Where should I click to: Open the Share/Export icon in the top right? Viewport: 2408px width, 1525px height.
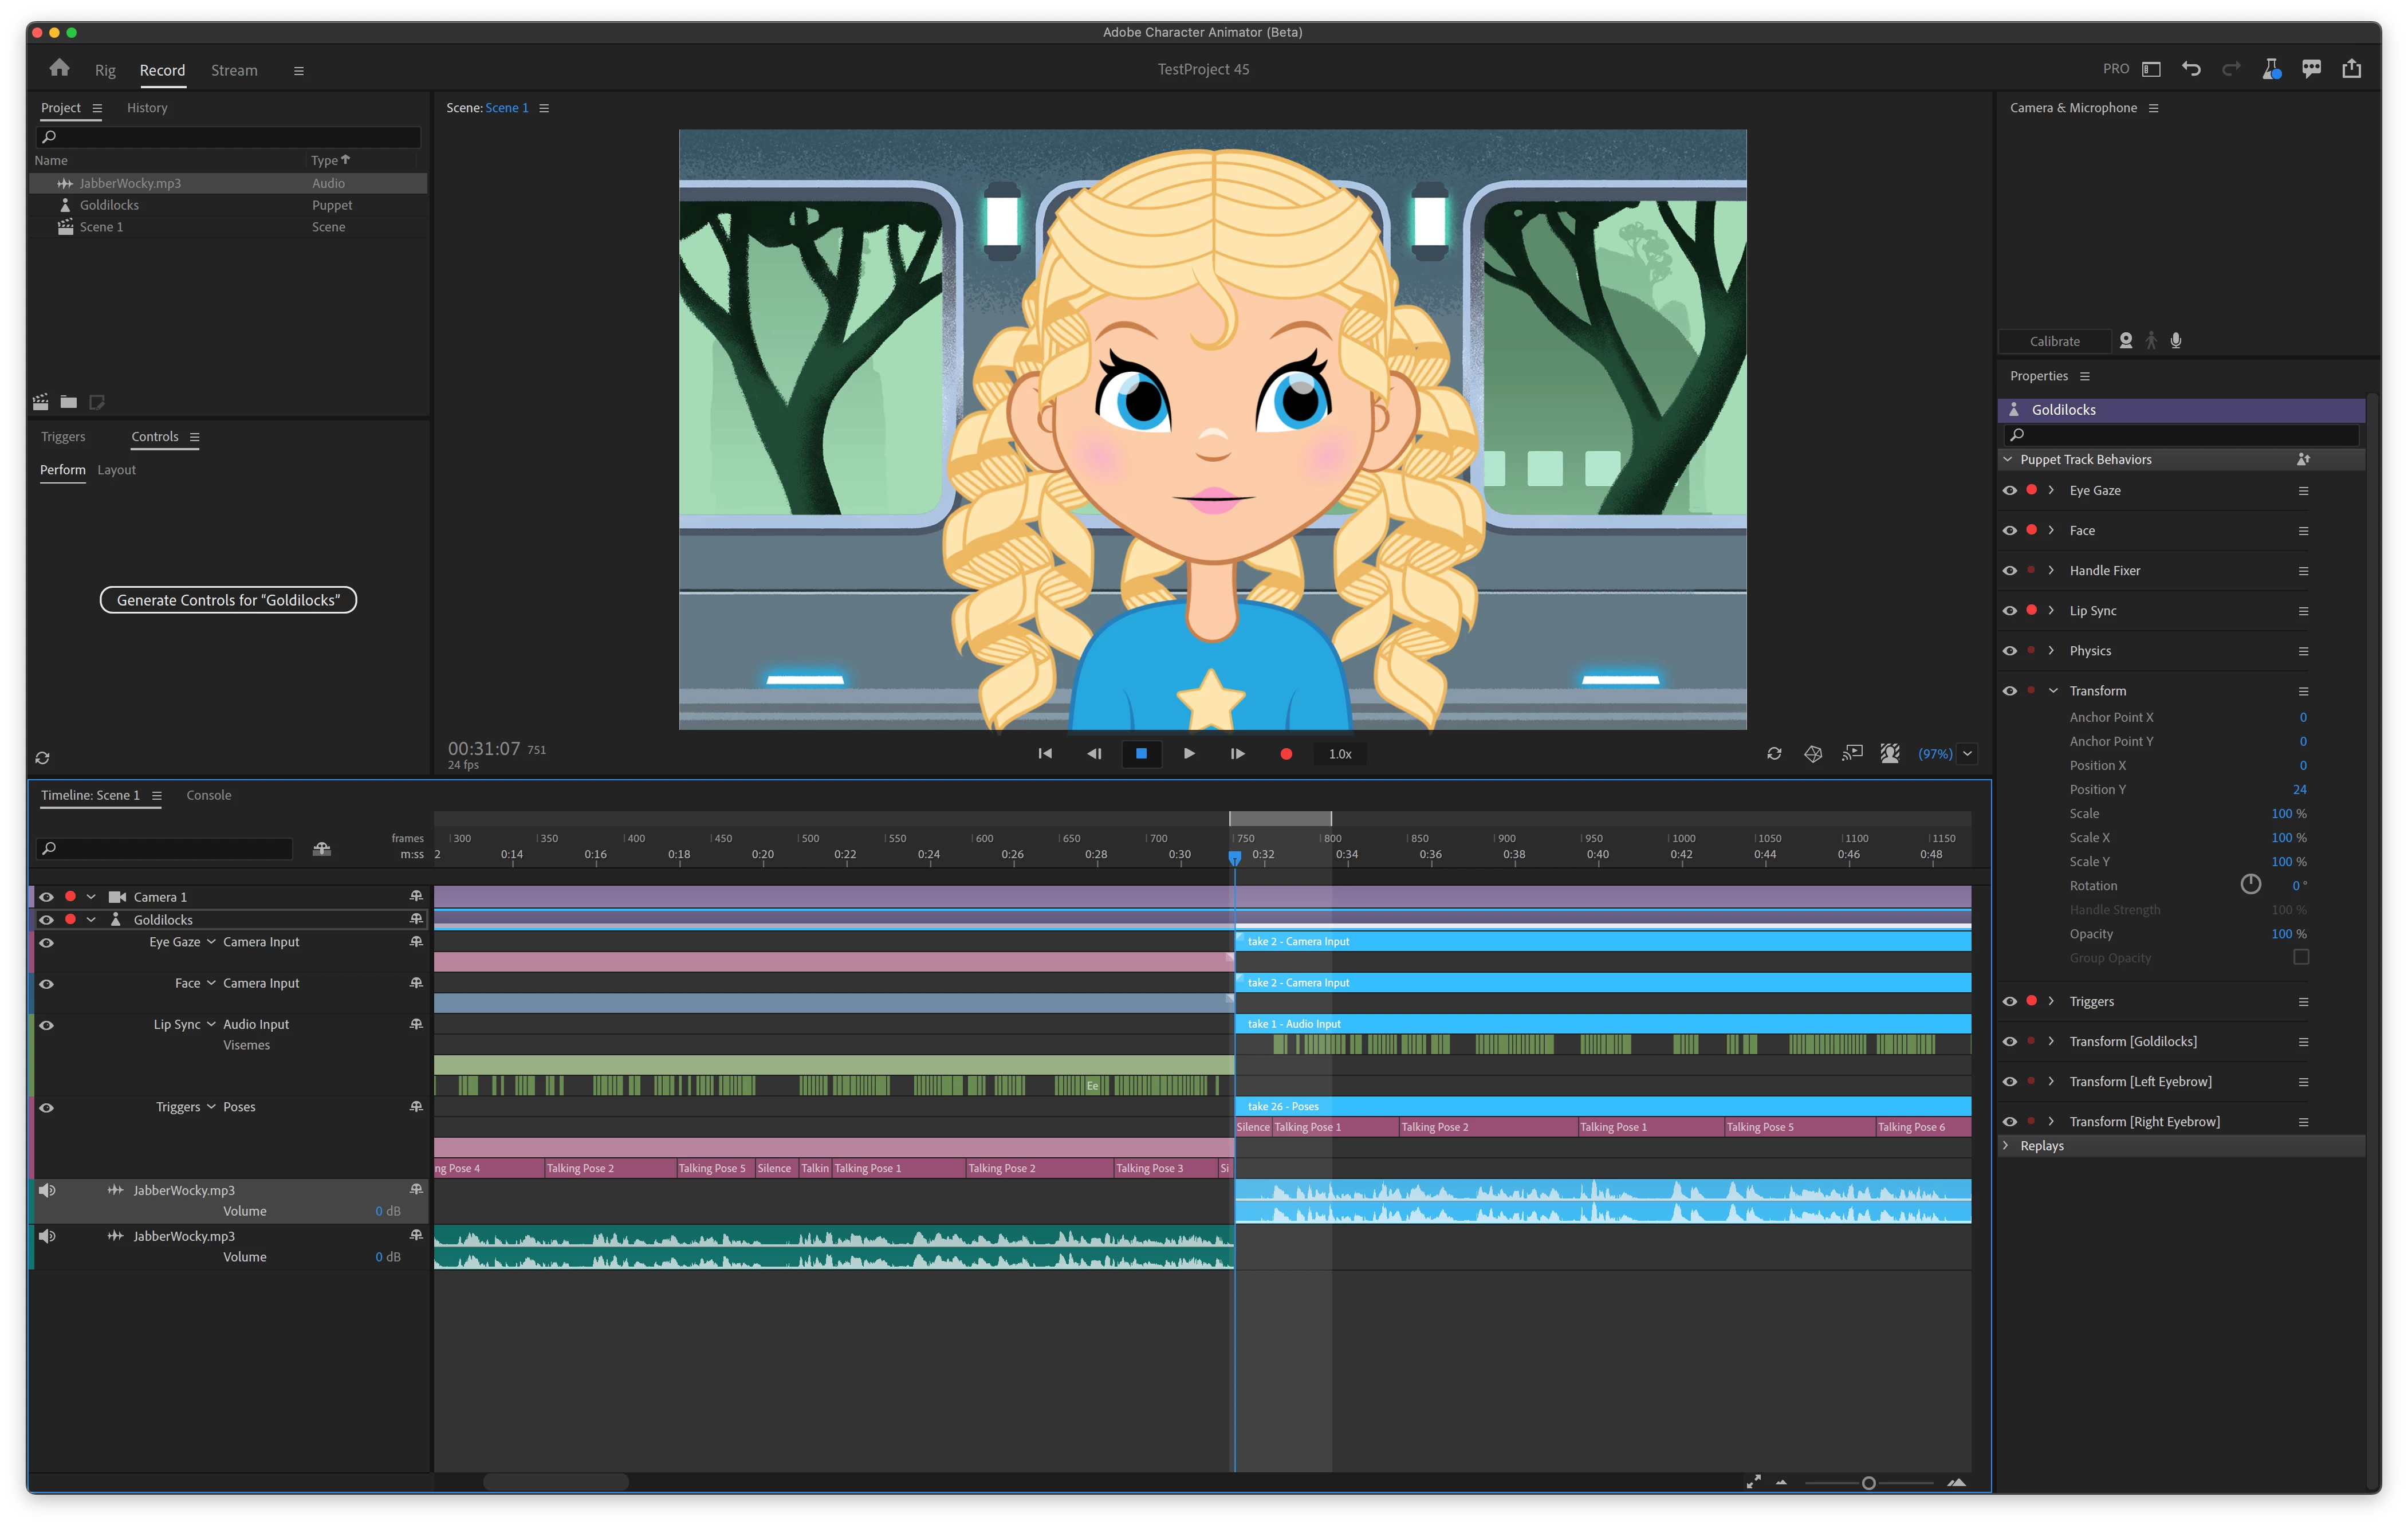2351,69
